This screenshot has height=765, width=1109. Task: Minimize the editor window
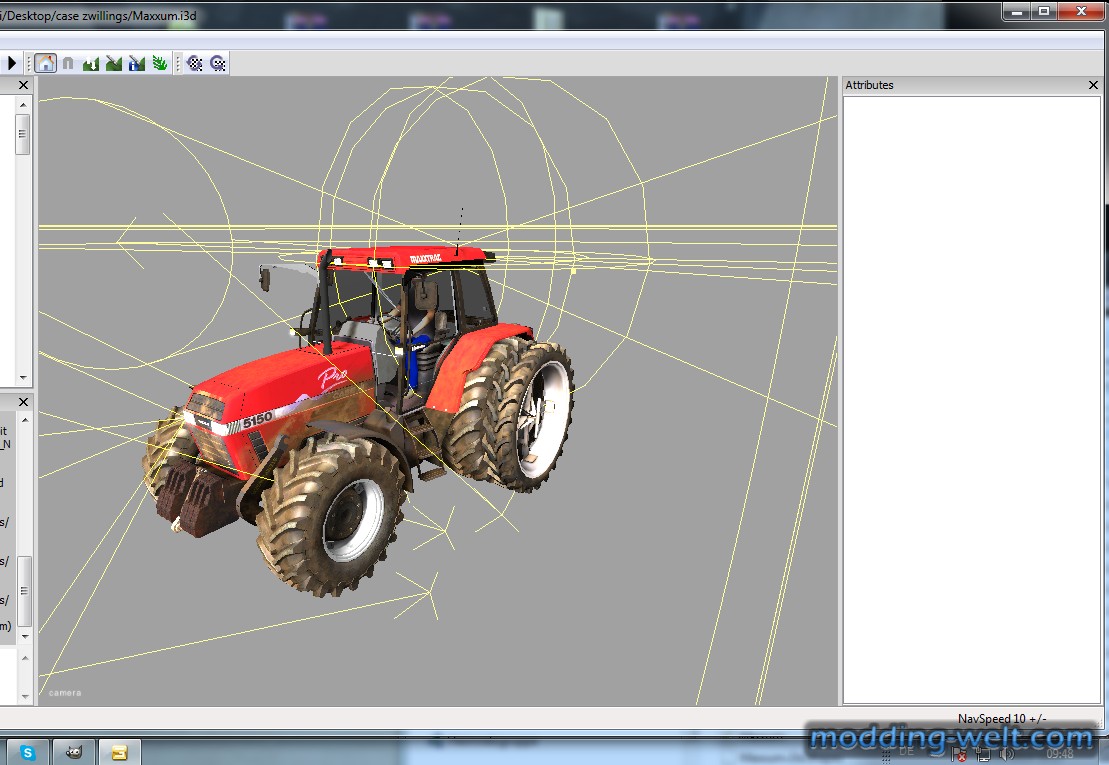(1017, 11)
